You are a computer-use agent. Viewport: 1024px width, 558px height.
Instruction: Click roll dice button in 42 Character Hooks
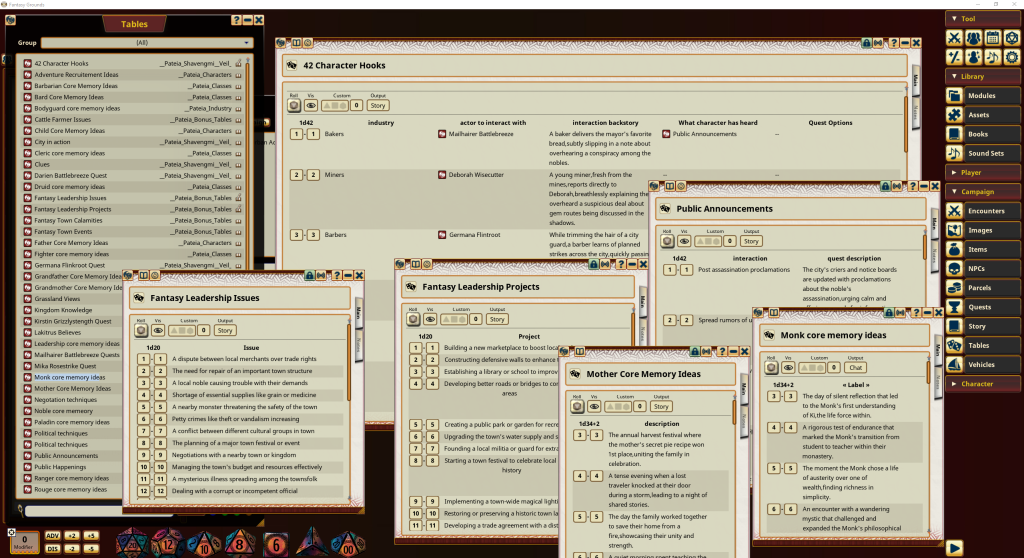[294, 105]
